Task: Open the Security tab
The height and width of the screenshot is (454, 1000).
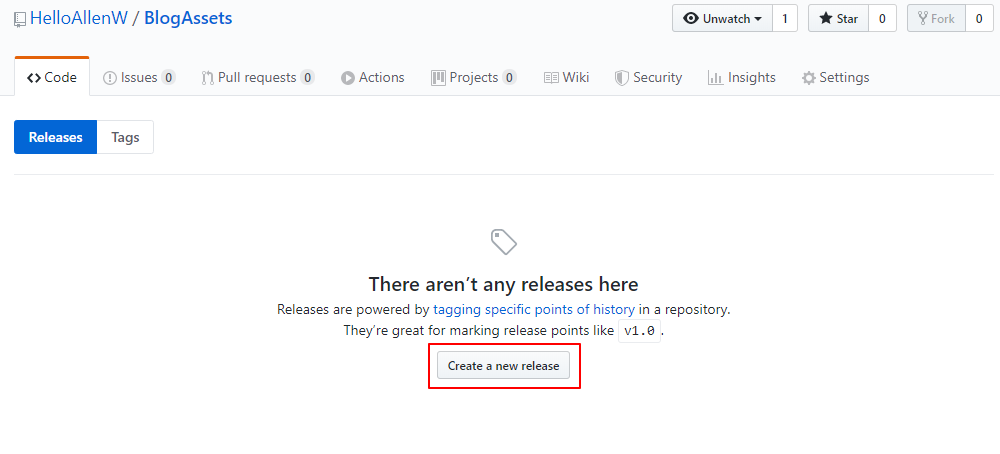Action: 648,77
